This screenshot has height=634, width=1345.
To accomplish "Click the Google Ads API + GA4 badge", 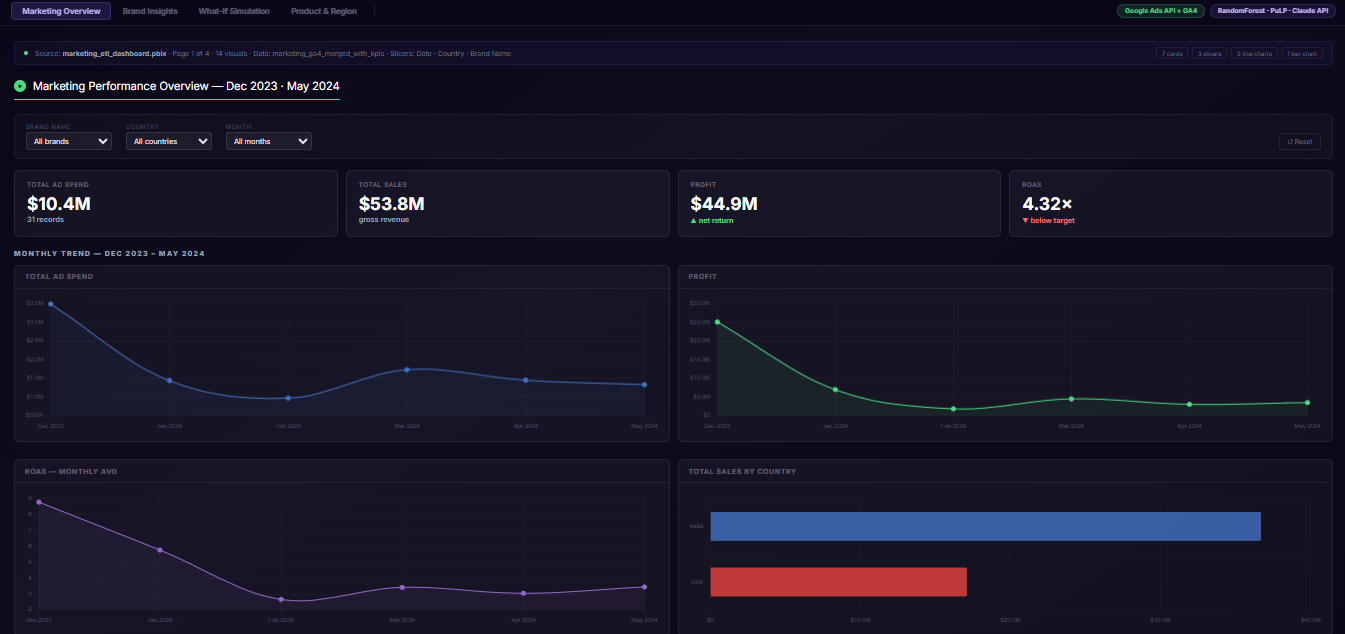I will tap(1161, 11).
